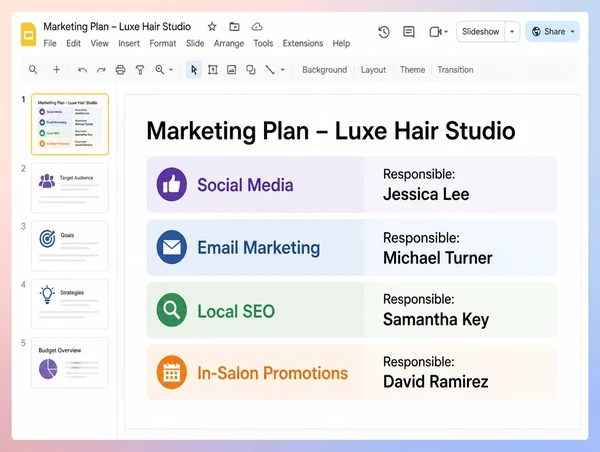This screenshot has height=452, width=600.
Task: Select the Goals slide thumbnail
Action: tap(70, 246)
